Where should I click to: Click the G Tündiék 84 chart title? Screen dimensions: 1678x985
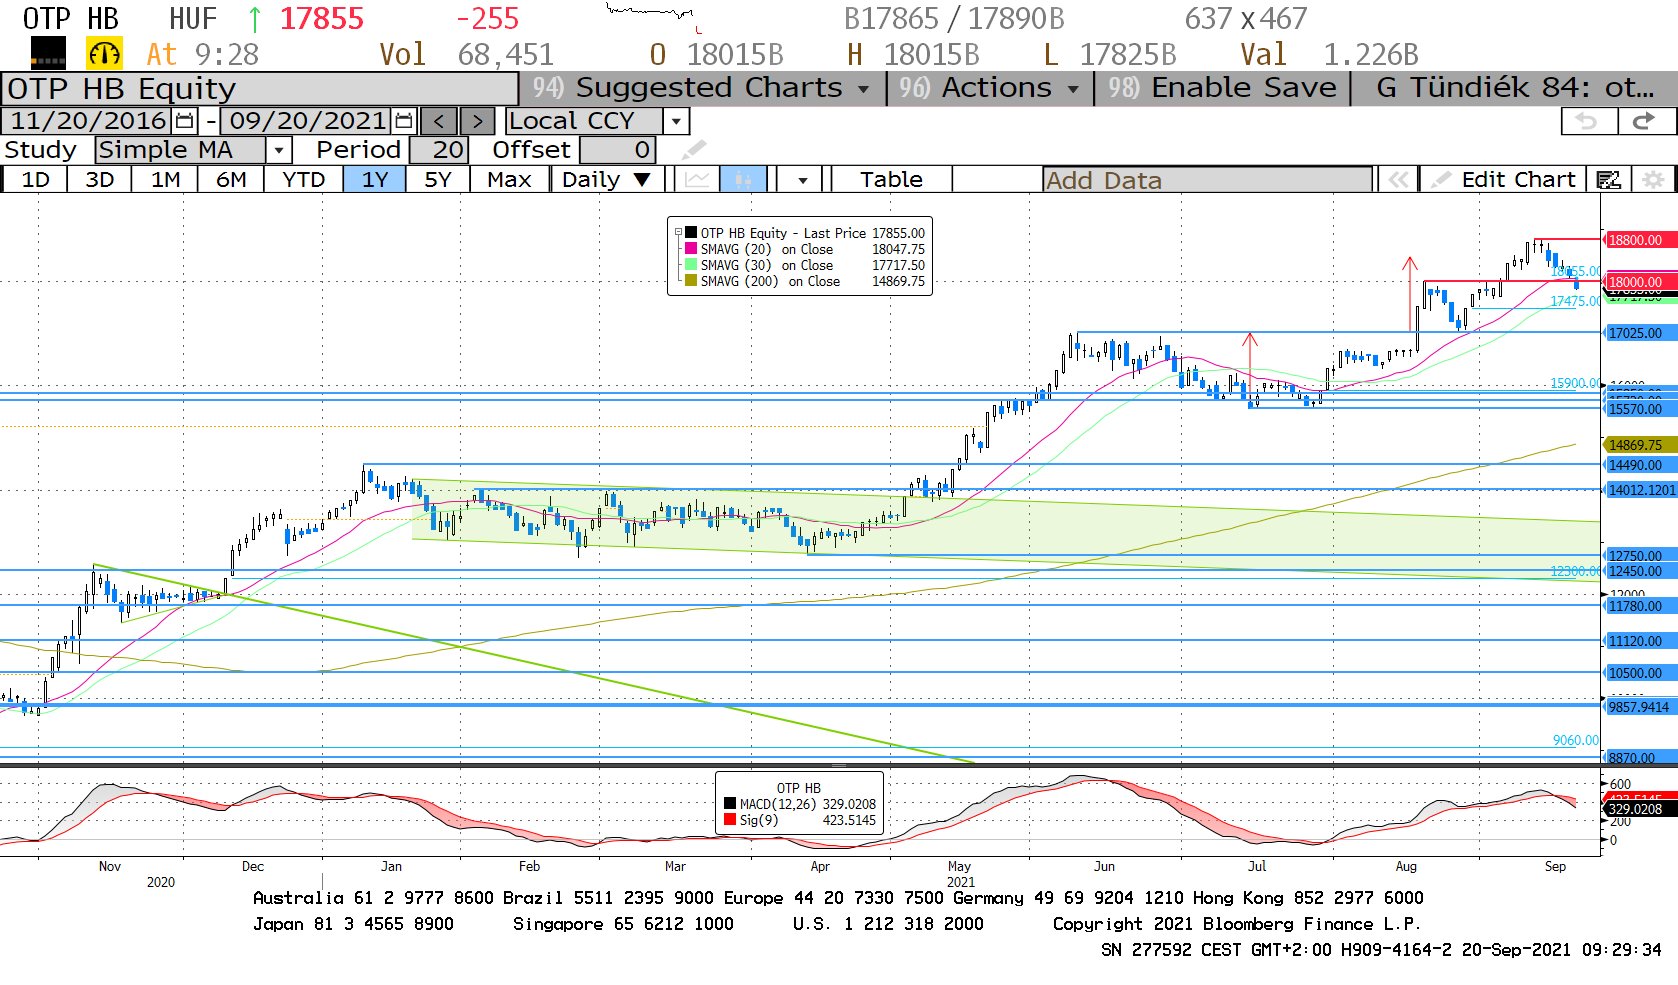click(1514, 88)
